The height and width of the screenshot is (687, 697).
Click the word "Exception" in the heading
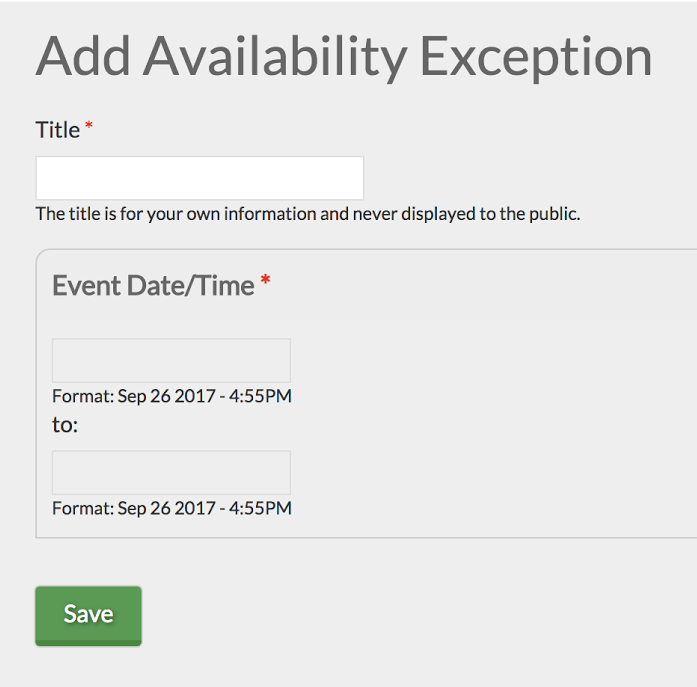(x=536, y=59)
